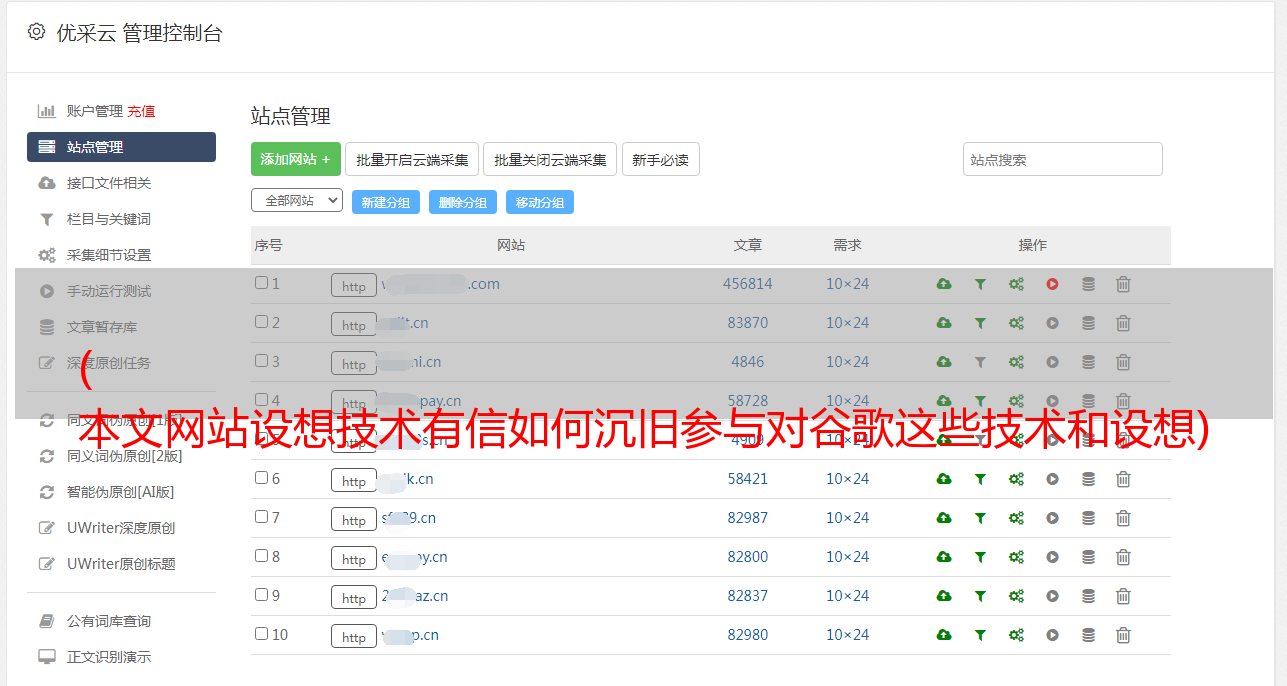Check the checkbox for site 8
The image size is (1287, 686).
[x=261, y=556]
